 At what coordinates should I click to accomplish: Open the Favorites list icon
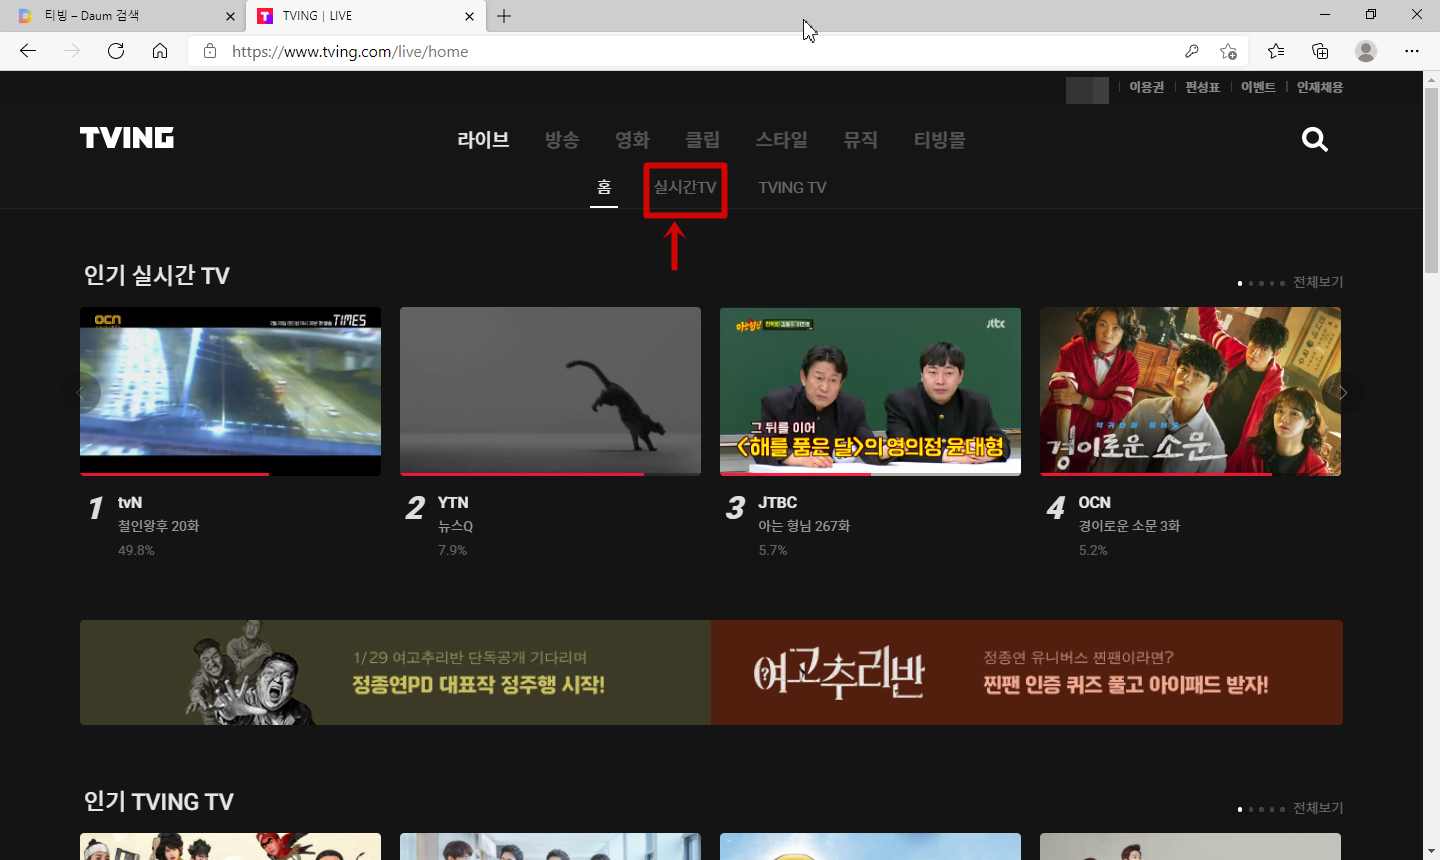click(x=1276, y=51)
